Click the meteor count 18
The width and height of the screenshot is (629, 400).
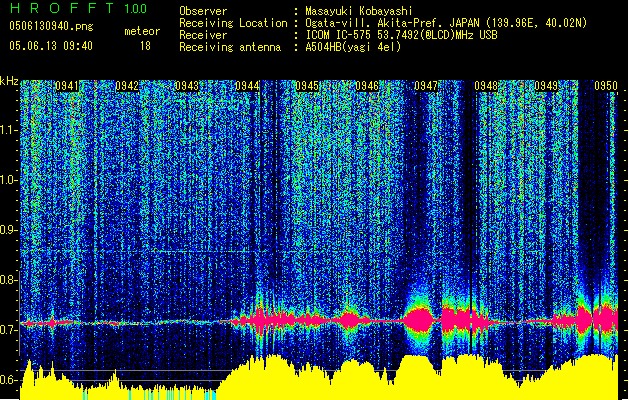tap(145, 46)
